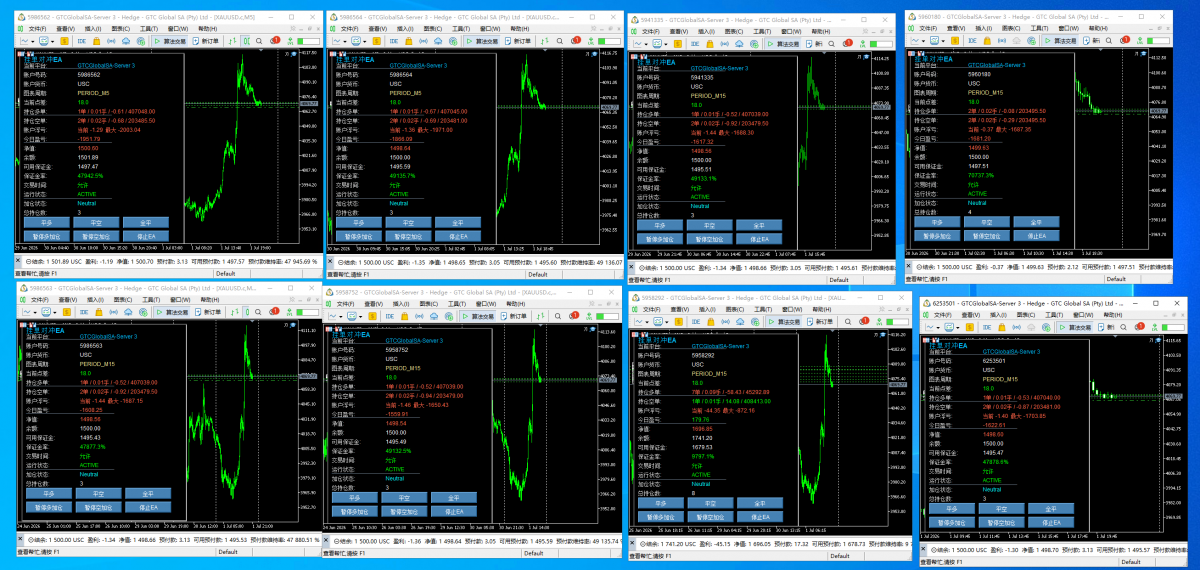This screenshot has width=1200, height=570.
Task: Open 查看(V) menu in window 5986564
Action: pos(380,29)
